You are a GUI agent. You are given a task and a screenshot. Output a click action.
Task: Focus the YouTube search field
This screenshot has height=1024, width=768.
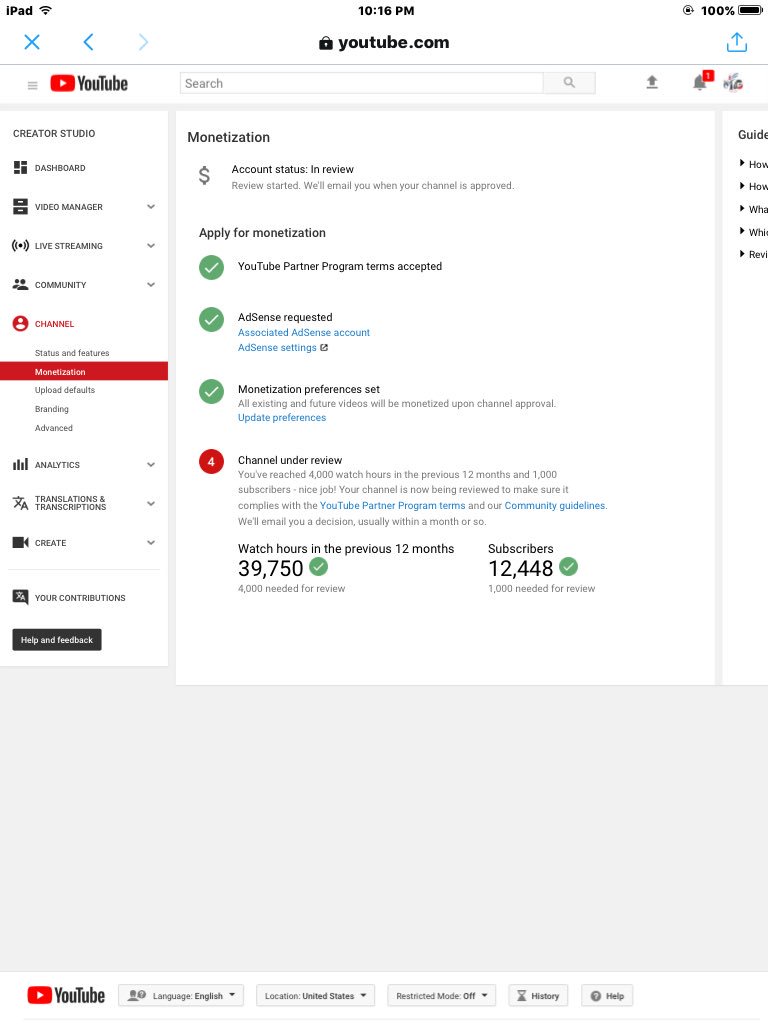click(361, 83)
